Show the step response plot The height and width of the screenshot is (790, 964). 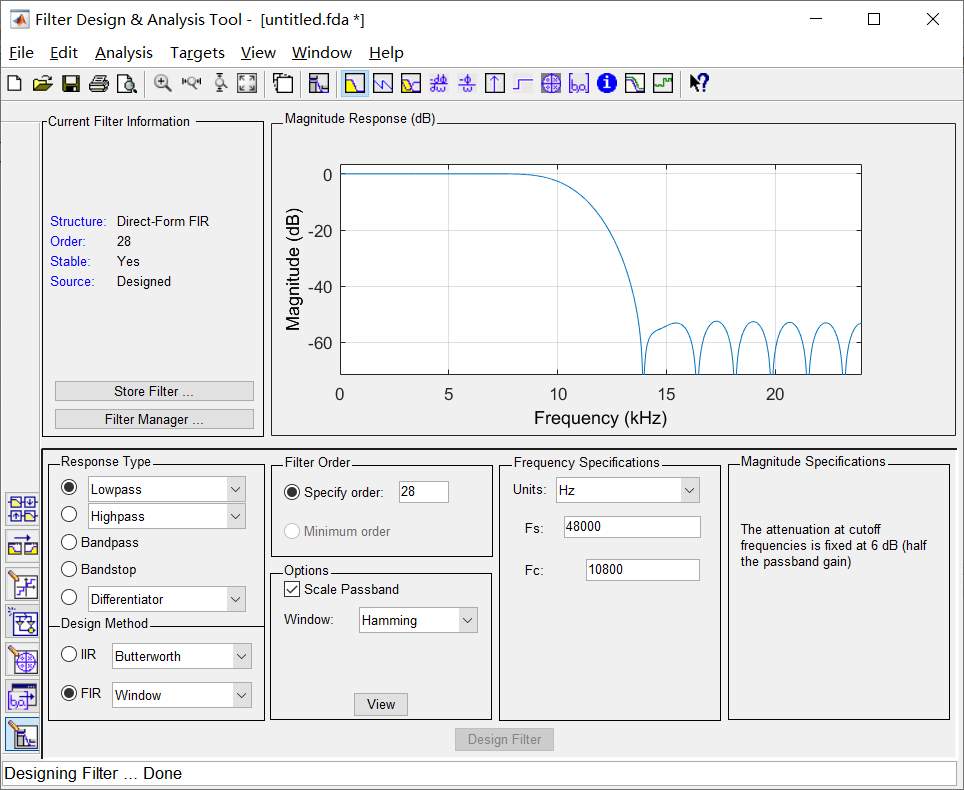click(523, 83)
